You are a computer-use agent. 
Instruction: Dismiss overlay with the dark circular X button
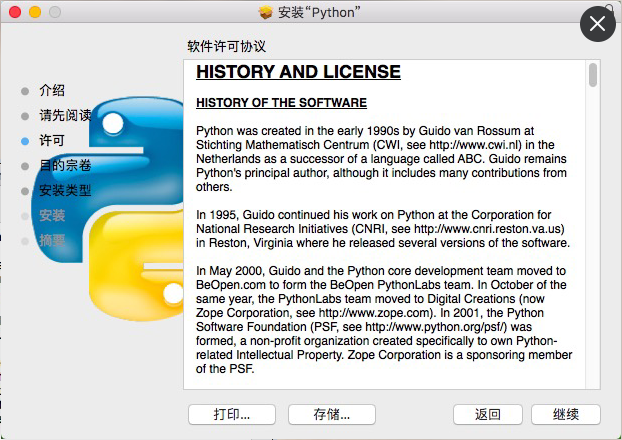point(597,24)
